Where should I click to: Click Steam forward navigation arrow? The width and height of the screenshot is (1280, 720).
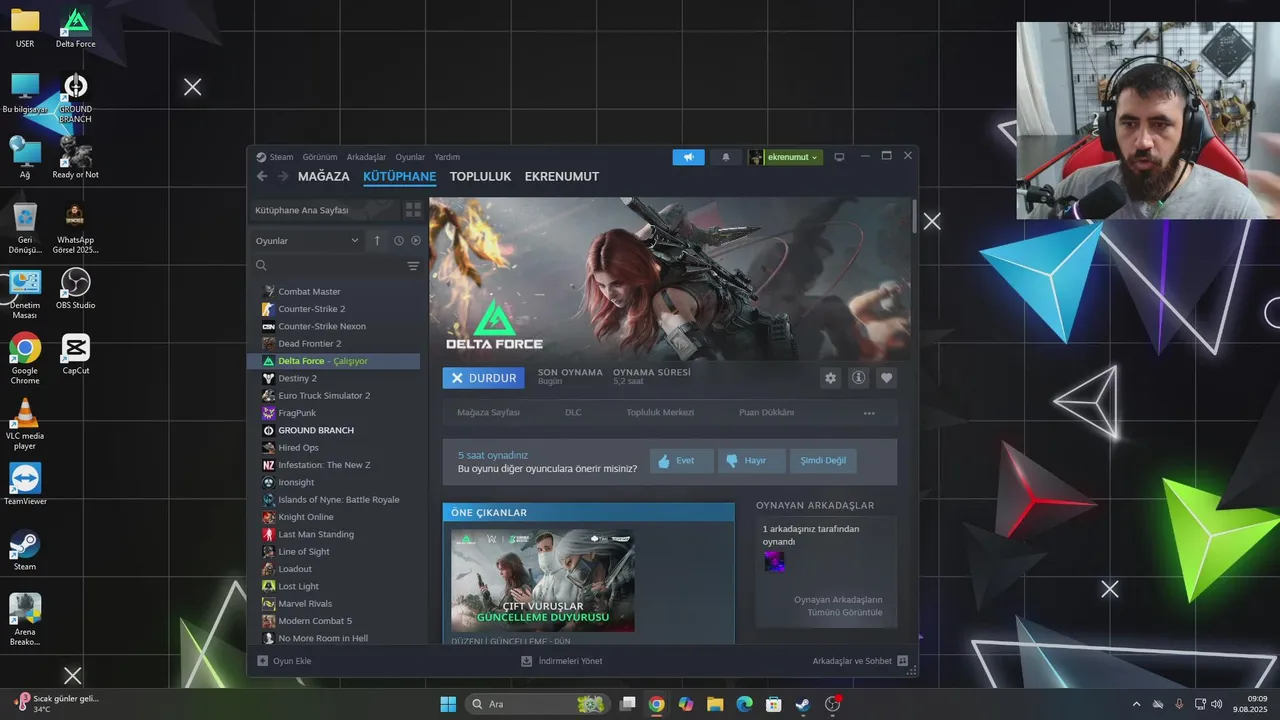[283, 176]
